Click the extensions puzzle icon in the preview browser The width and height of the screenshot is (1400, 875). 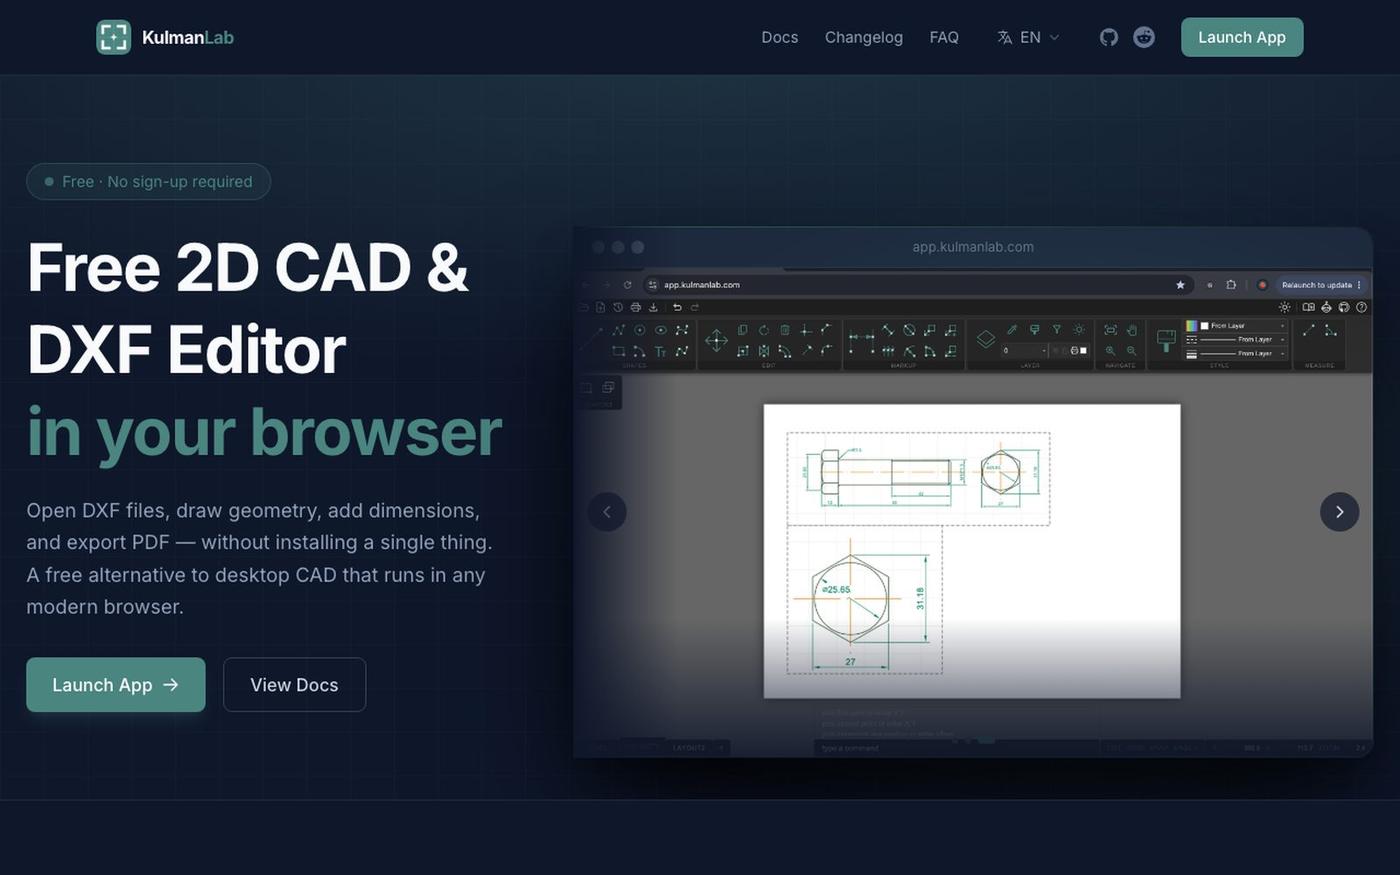coord(1231,285)
